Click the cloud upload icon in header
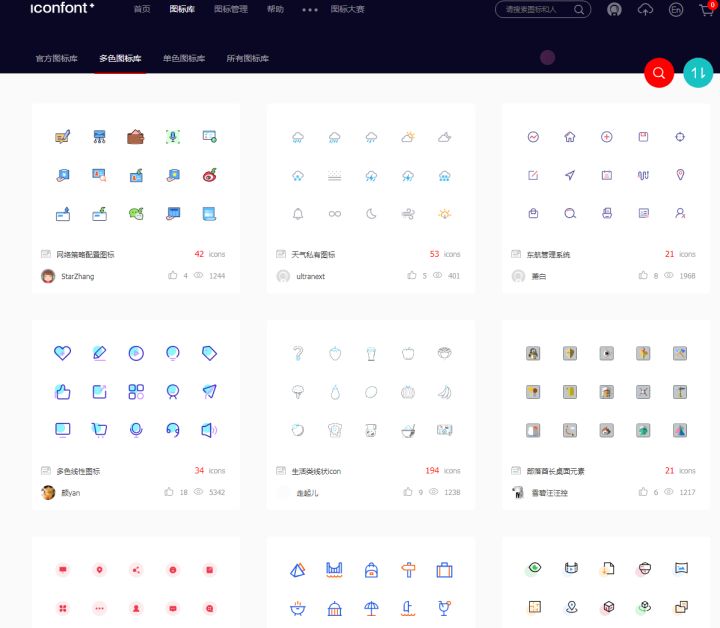The height and width of the screenshot is (628, 720). pyautogui.click(x=645, y=9)
